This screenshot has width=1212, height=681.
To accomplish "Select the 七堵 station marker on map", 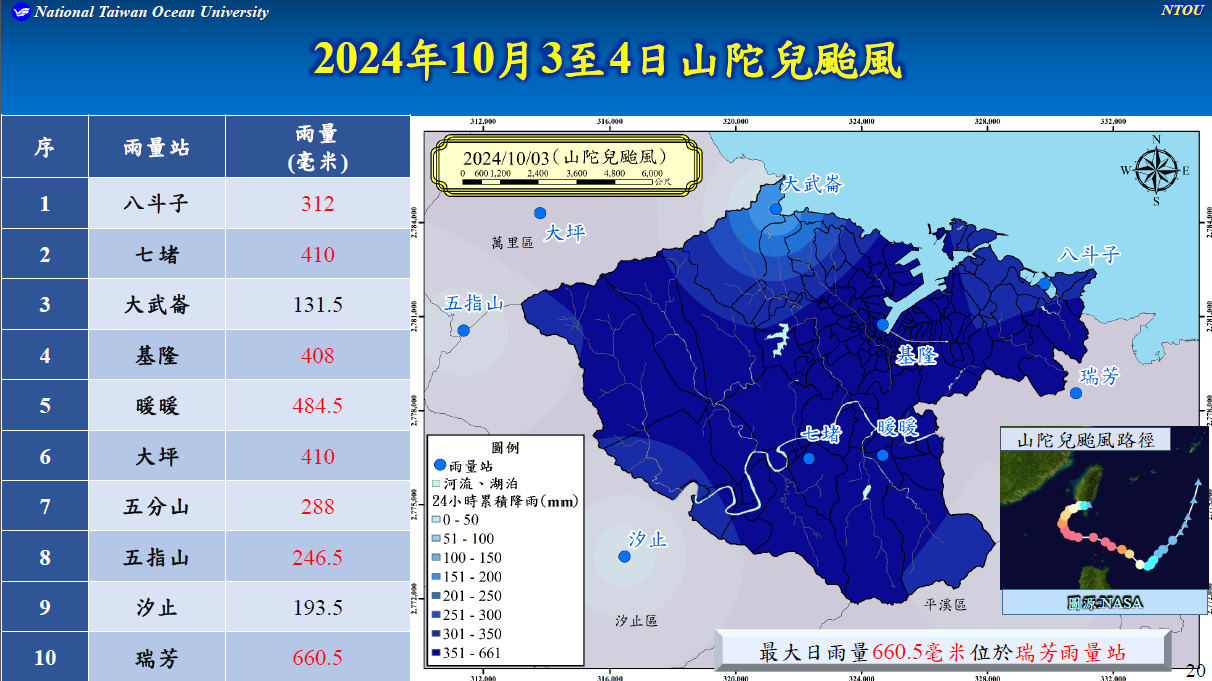I will click(x=809, y=459).
